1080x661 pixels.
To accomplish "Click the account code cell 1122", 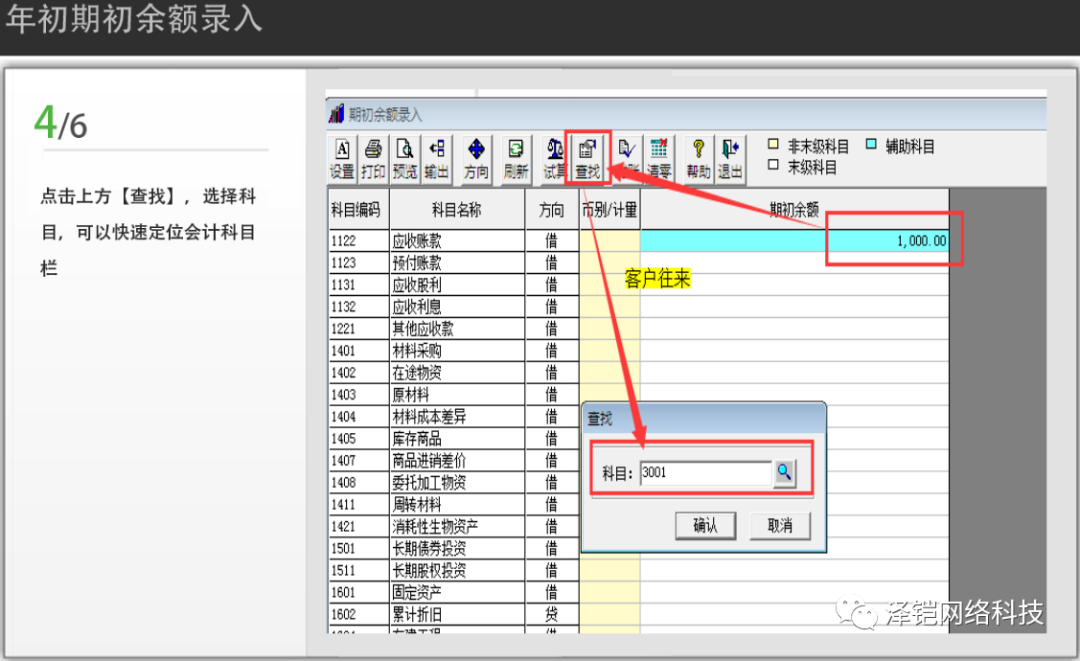I will pyautogui.click(x=359, y=241).
